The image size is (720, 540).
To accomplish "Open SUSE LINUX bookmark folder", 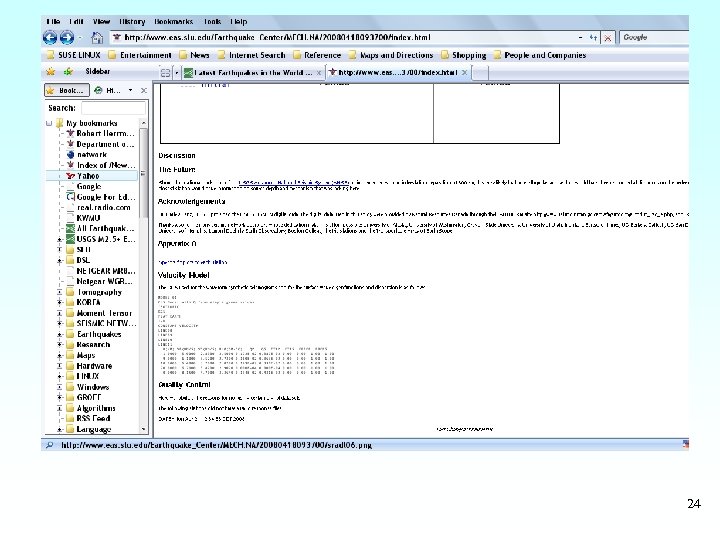I will [x=73, y=55].
